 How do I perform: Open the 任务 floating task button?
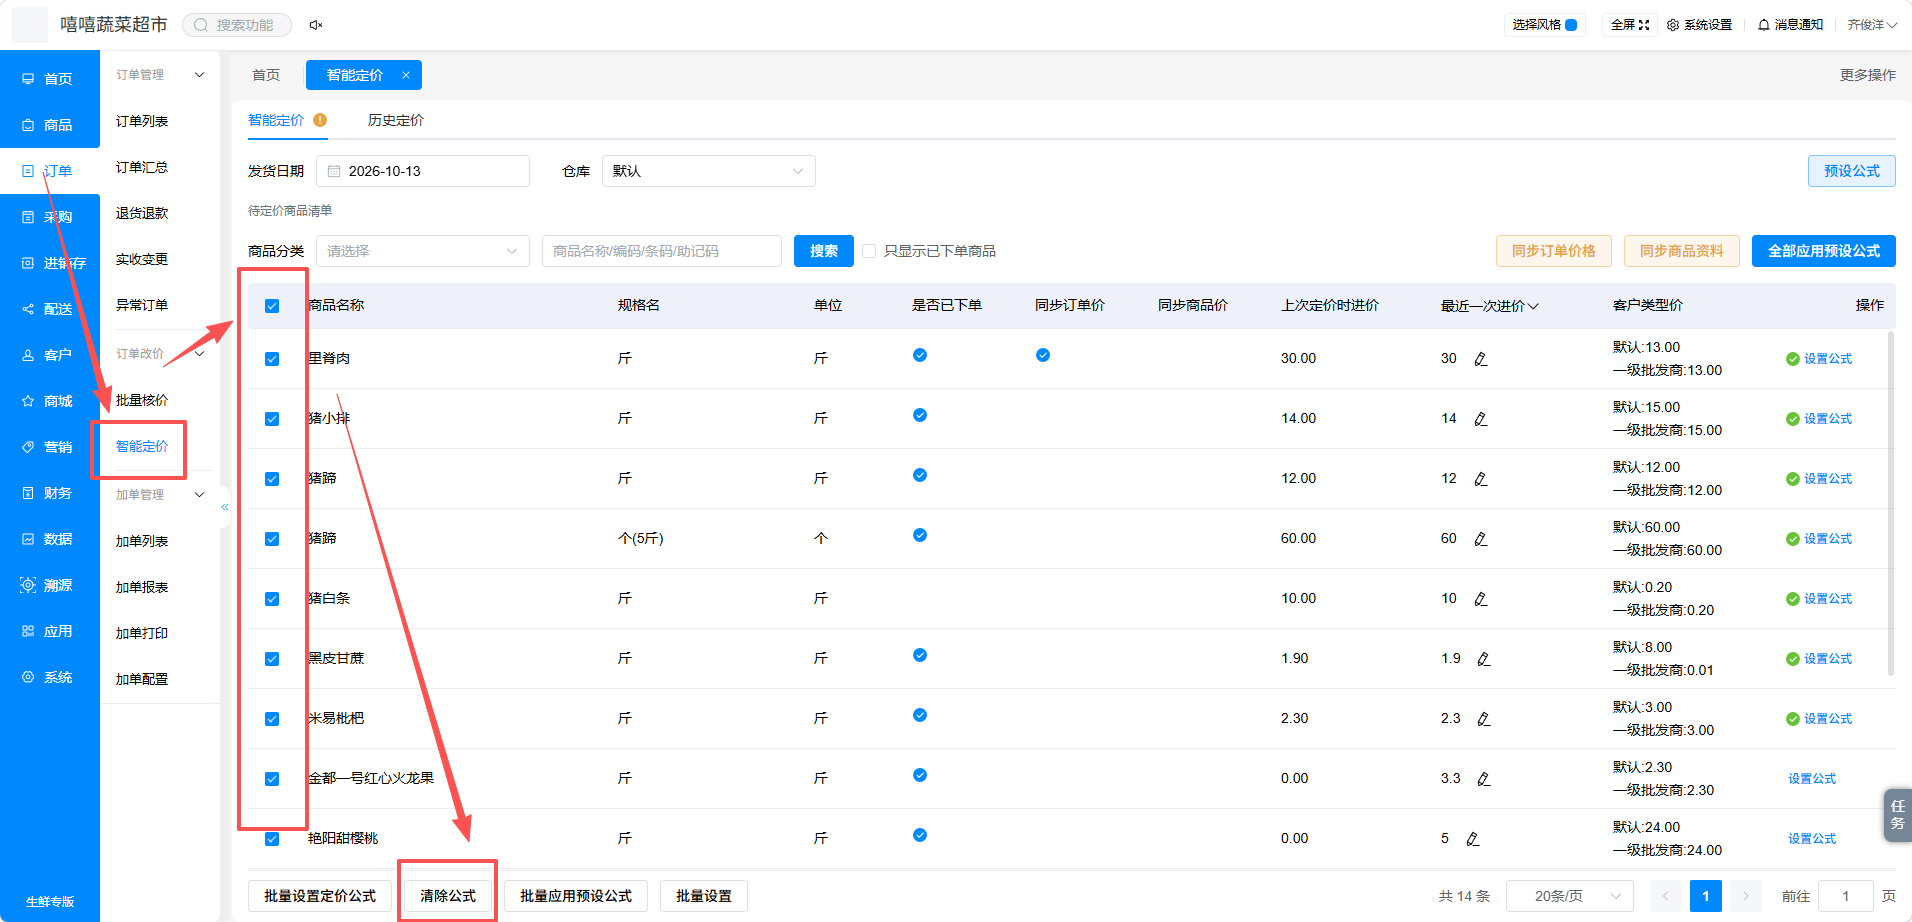coord(1897,815)
